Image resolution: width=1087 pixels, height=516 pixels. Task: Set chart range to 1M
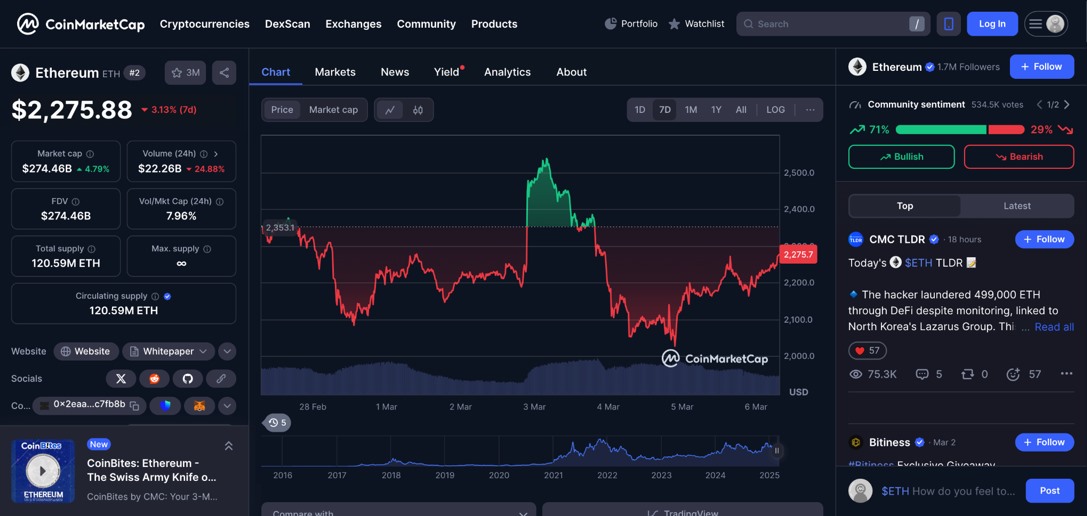[691, 110]
